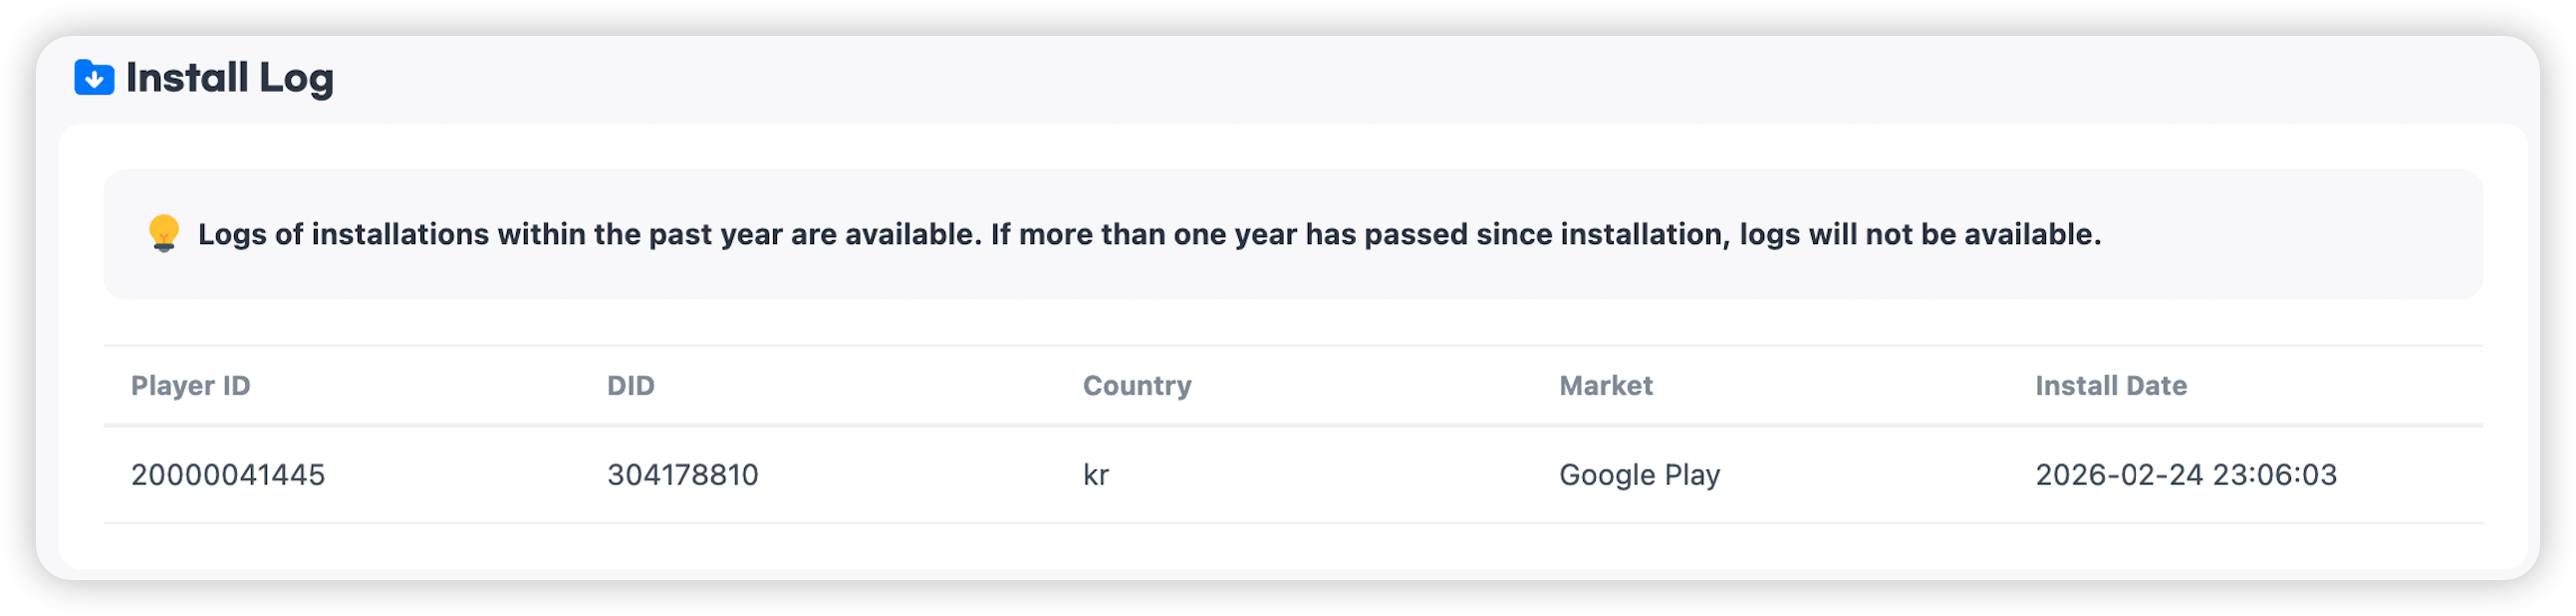This screenshot has height=616, width=2576.
Task: Click the Install Log folder download icon
Action: tap(94, 77)
